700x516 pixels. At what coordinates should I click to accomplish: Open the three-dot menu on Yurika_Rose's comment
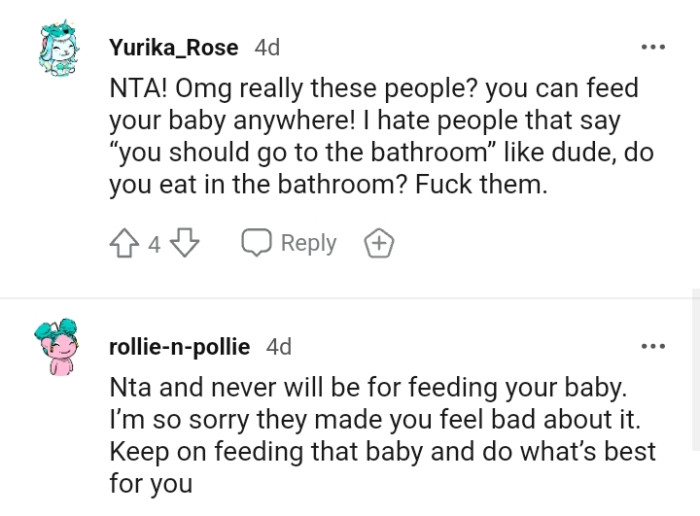pyautogui.click(x=652, y=47)
